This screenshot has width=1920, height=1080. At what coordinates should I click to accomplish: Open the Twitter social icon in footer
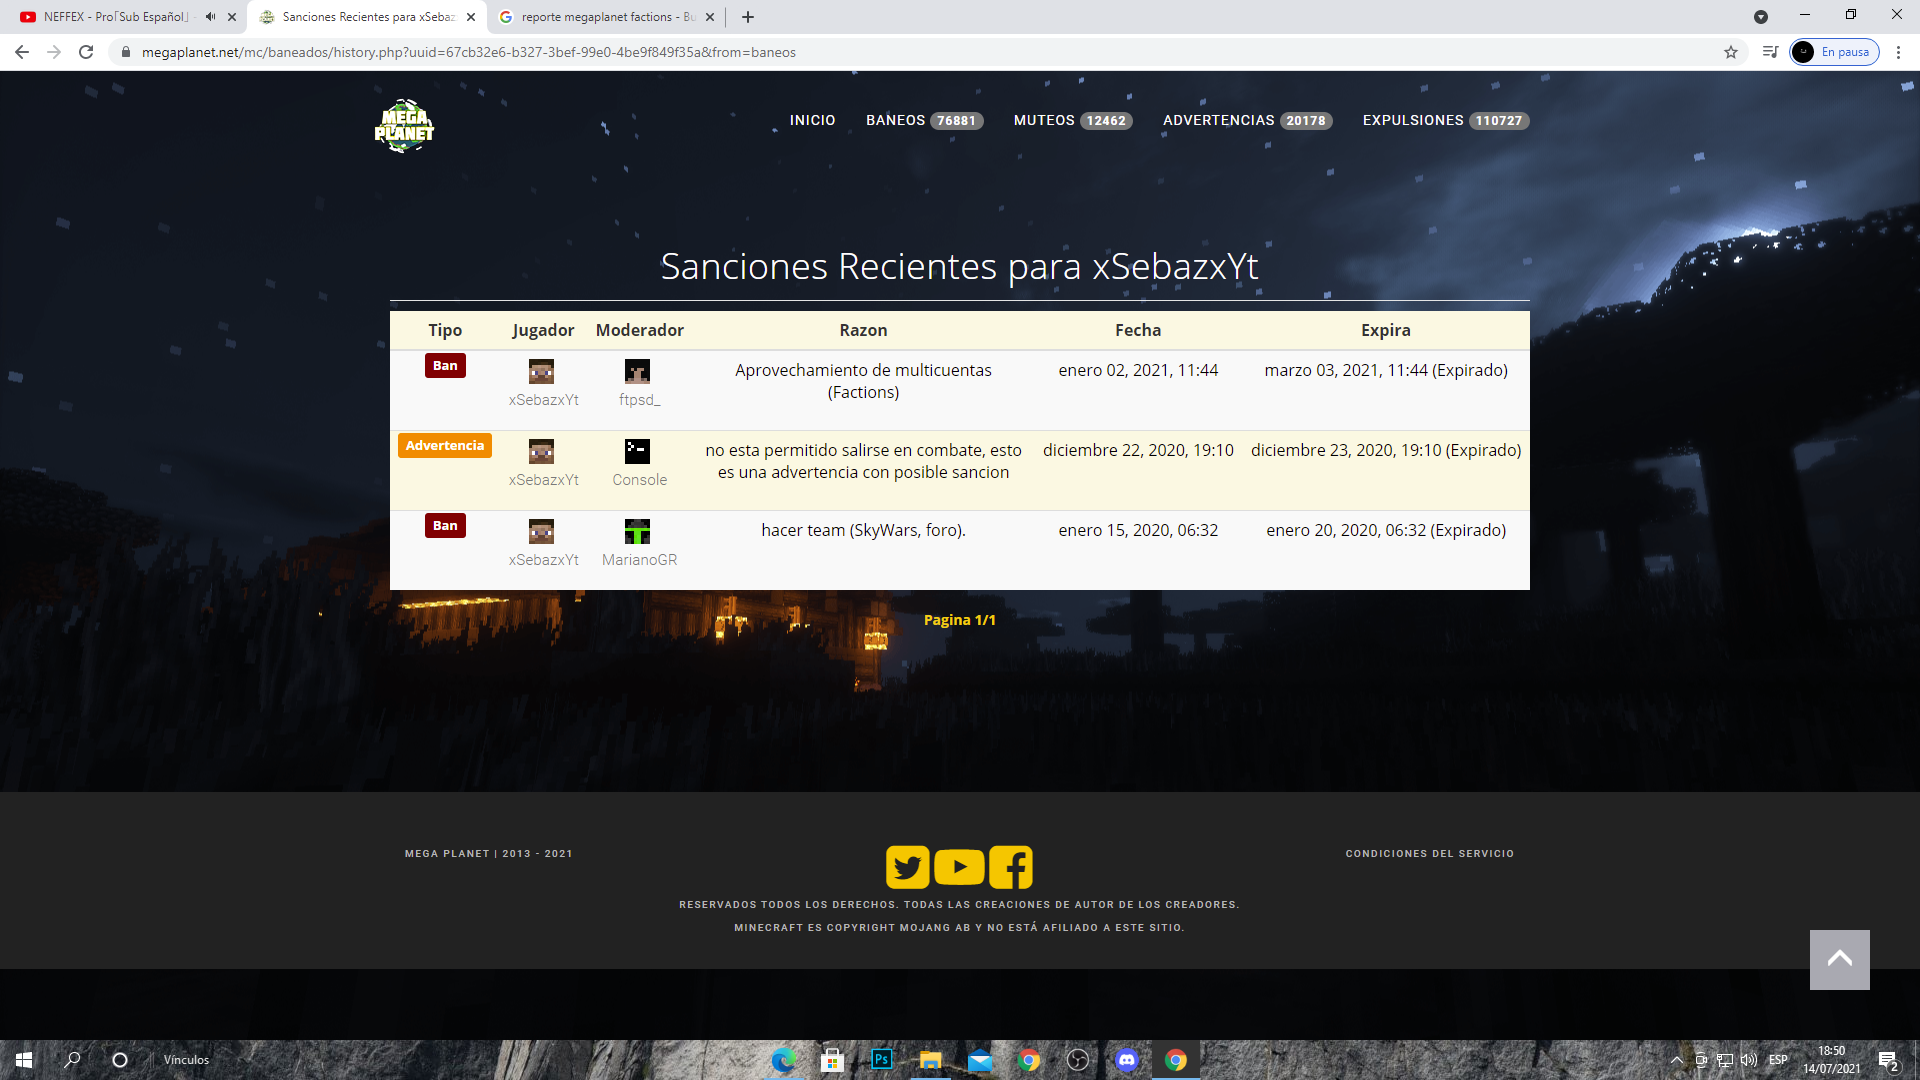click(908, 867)
